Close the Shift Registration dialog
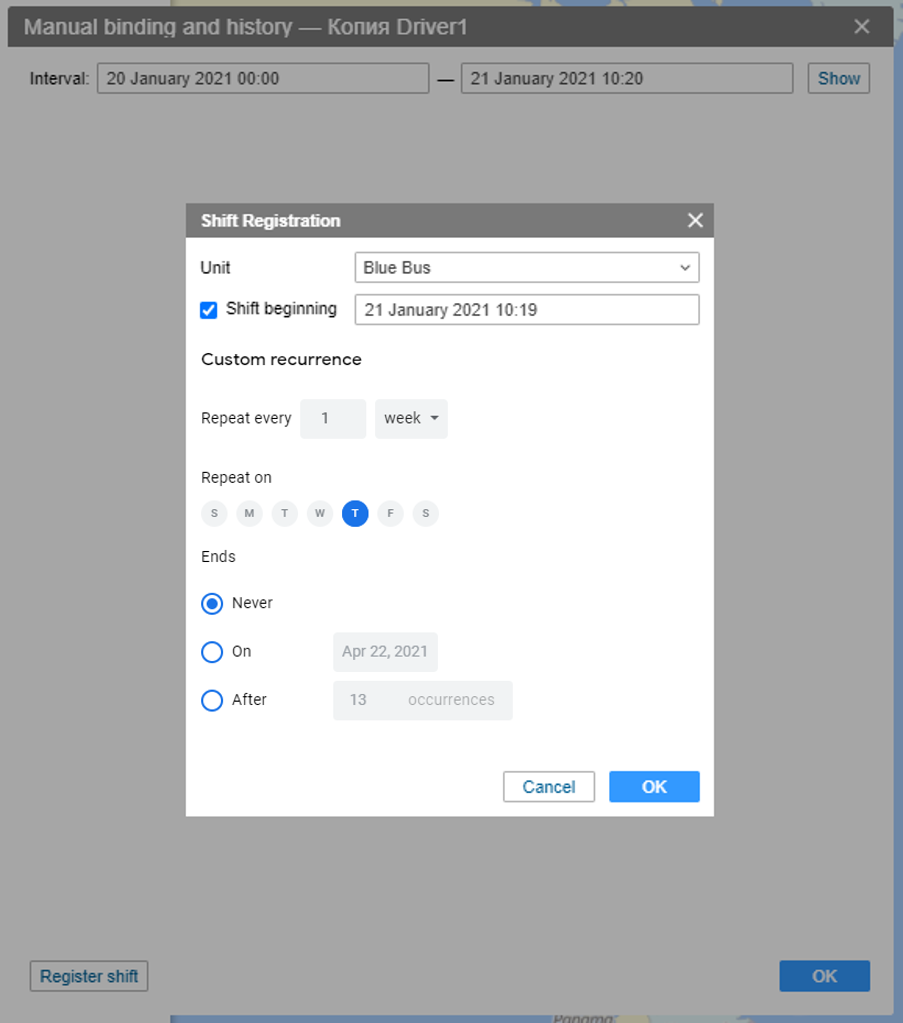This screenshot has width=903, height=1023. [x=695, y=221]
